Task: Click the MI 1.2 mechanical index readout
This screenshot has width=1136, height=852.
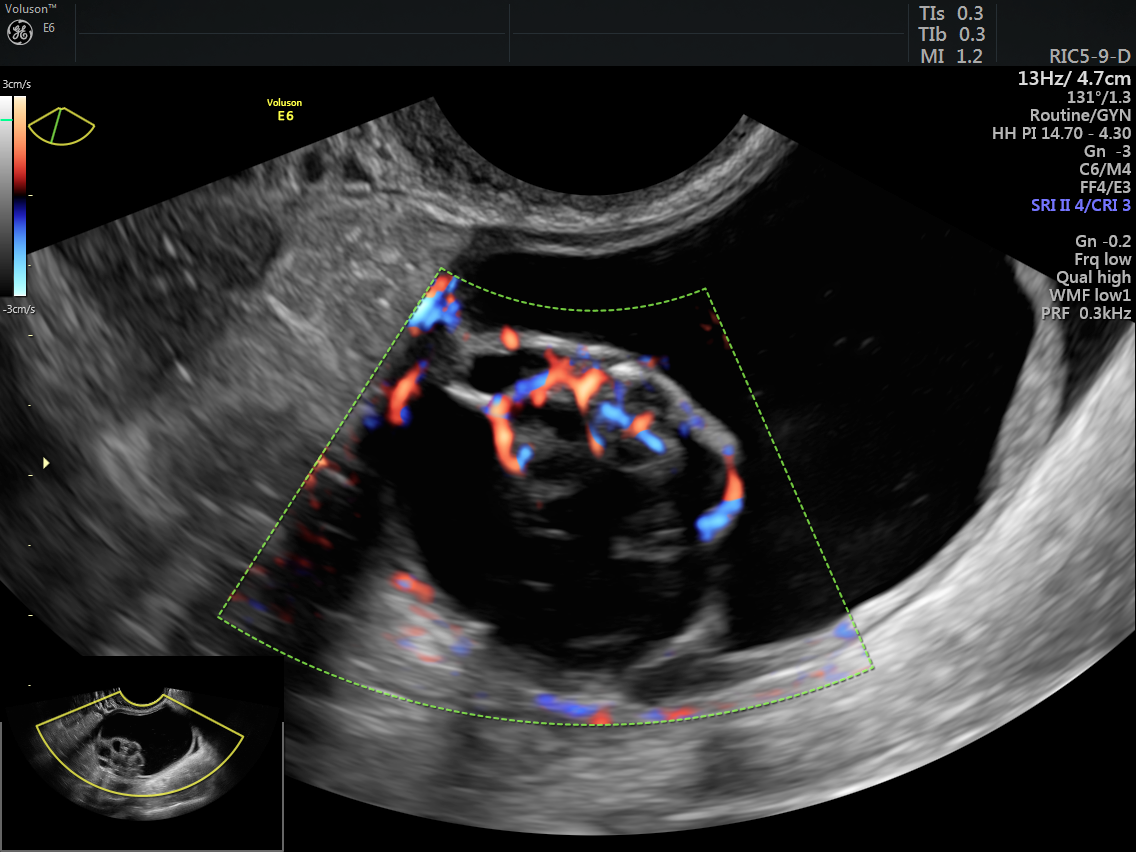Action: 950,56
